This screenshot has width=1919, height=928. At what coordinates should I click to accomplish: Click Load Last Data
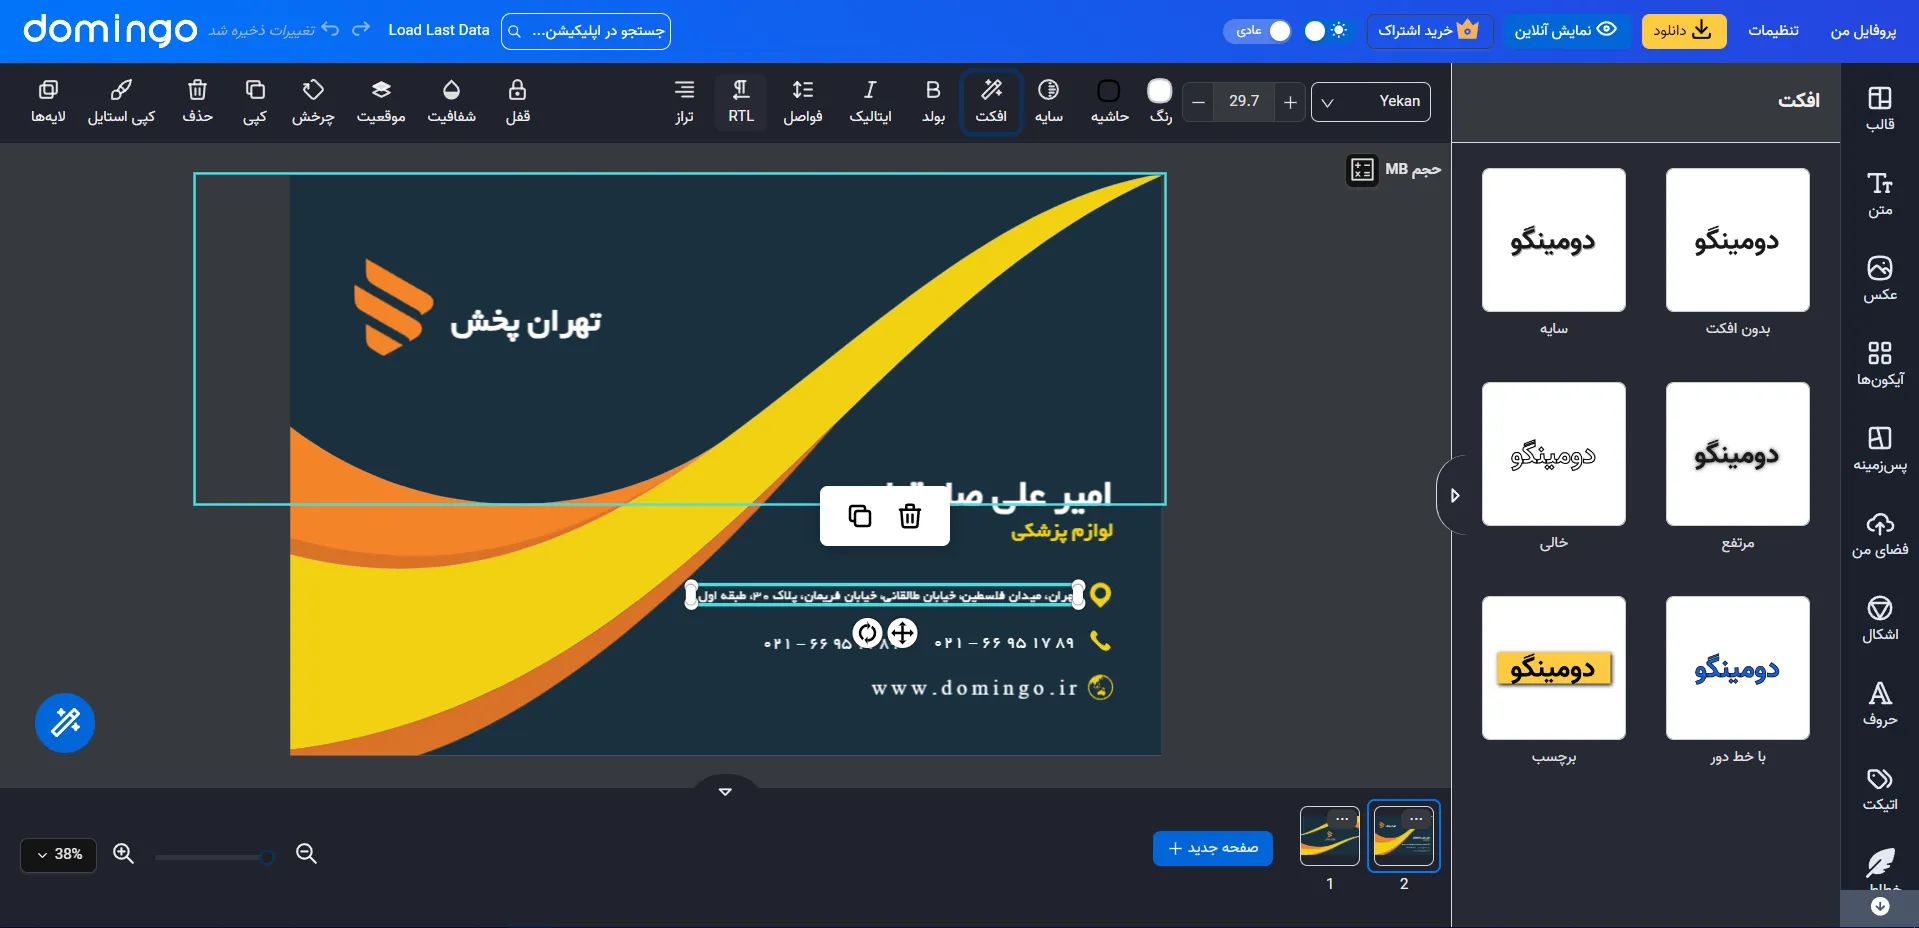(x=439, y=30)
